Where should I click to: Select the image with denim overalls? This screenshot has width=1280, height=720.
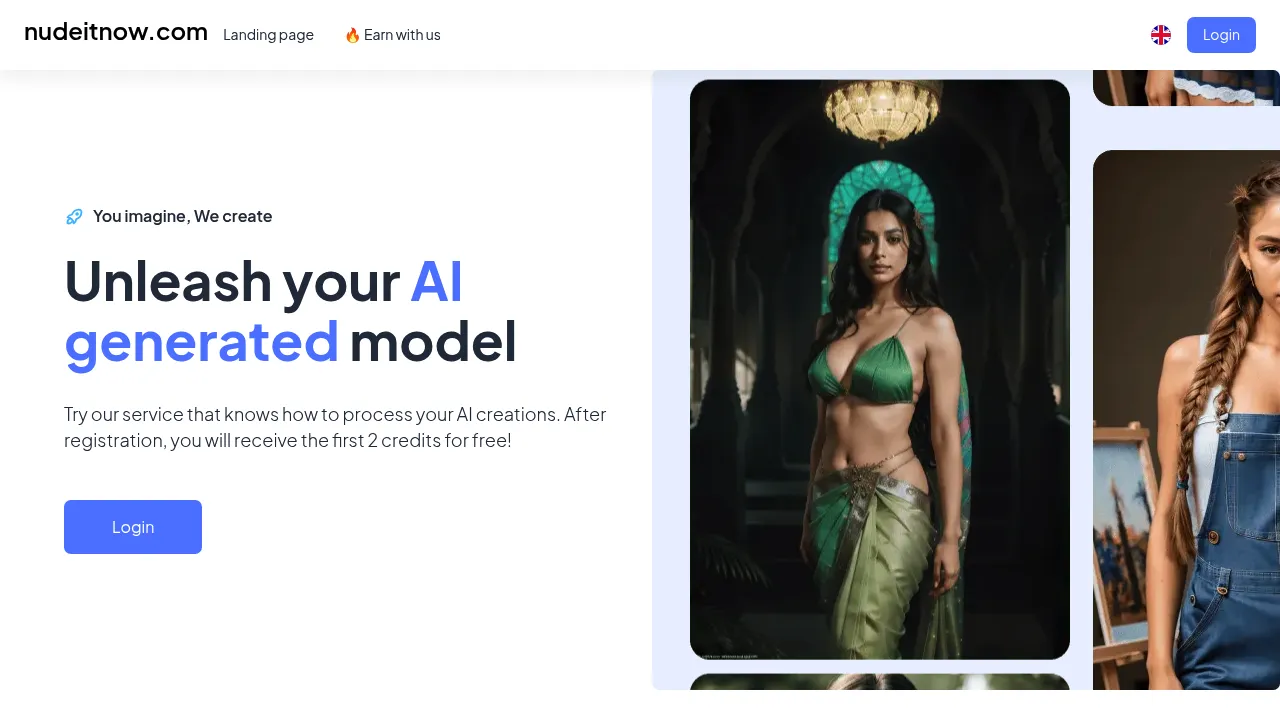[1186, 420]
